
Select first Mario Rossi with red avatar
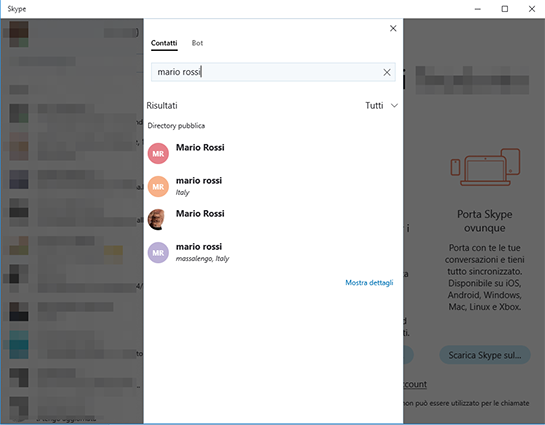coord(273,153)
